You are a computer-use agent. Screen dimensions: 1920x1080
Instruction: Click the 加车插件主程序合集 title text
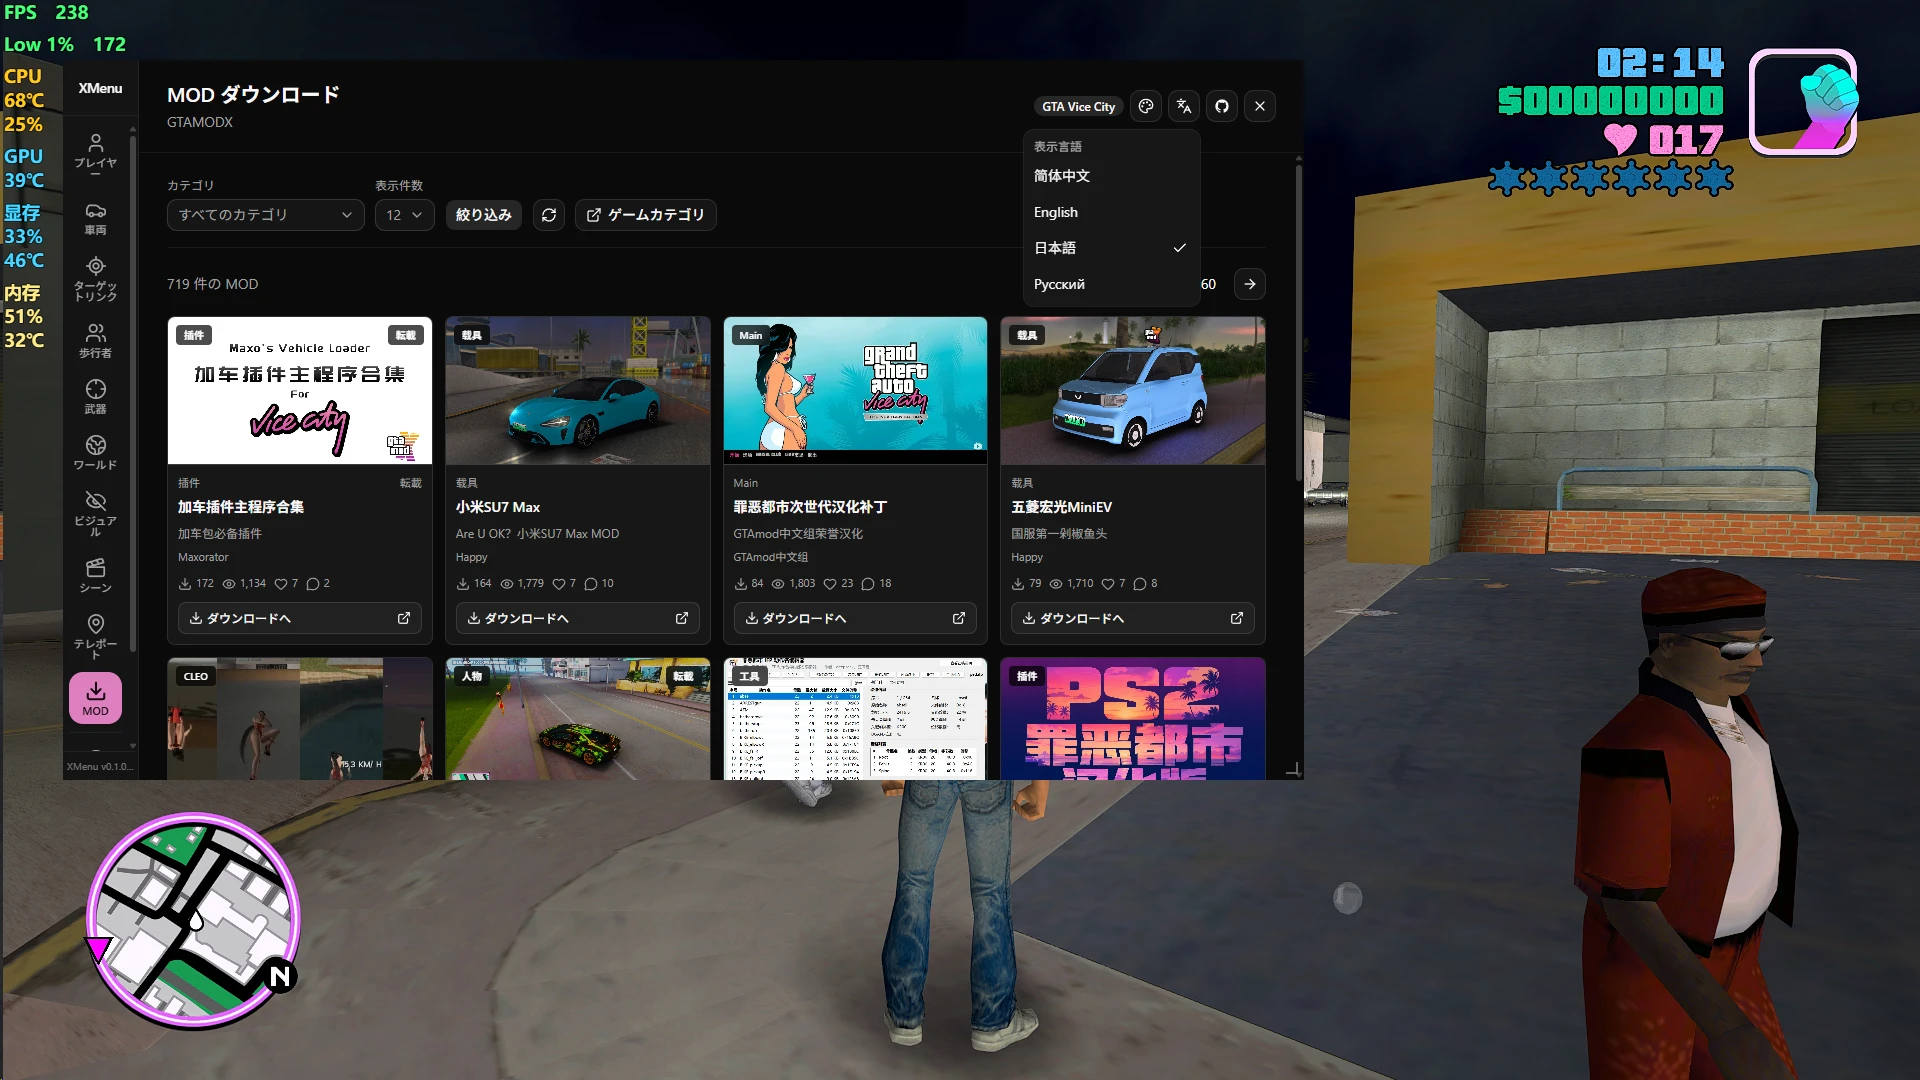coord(241,507)
